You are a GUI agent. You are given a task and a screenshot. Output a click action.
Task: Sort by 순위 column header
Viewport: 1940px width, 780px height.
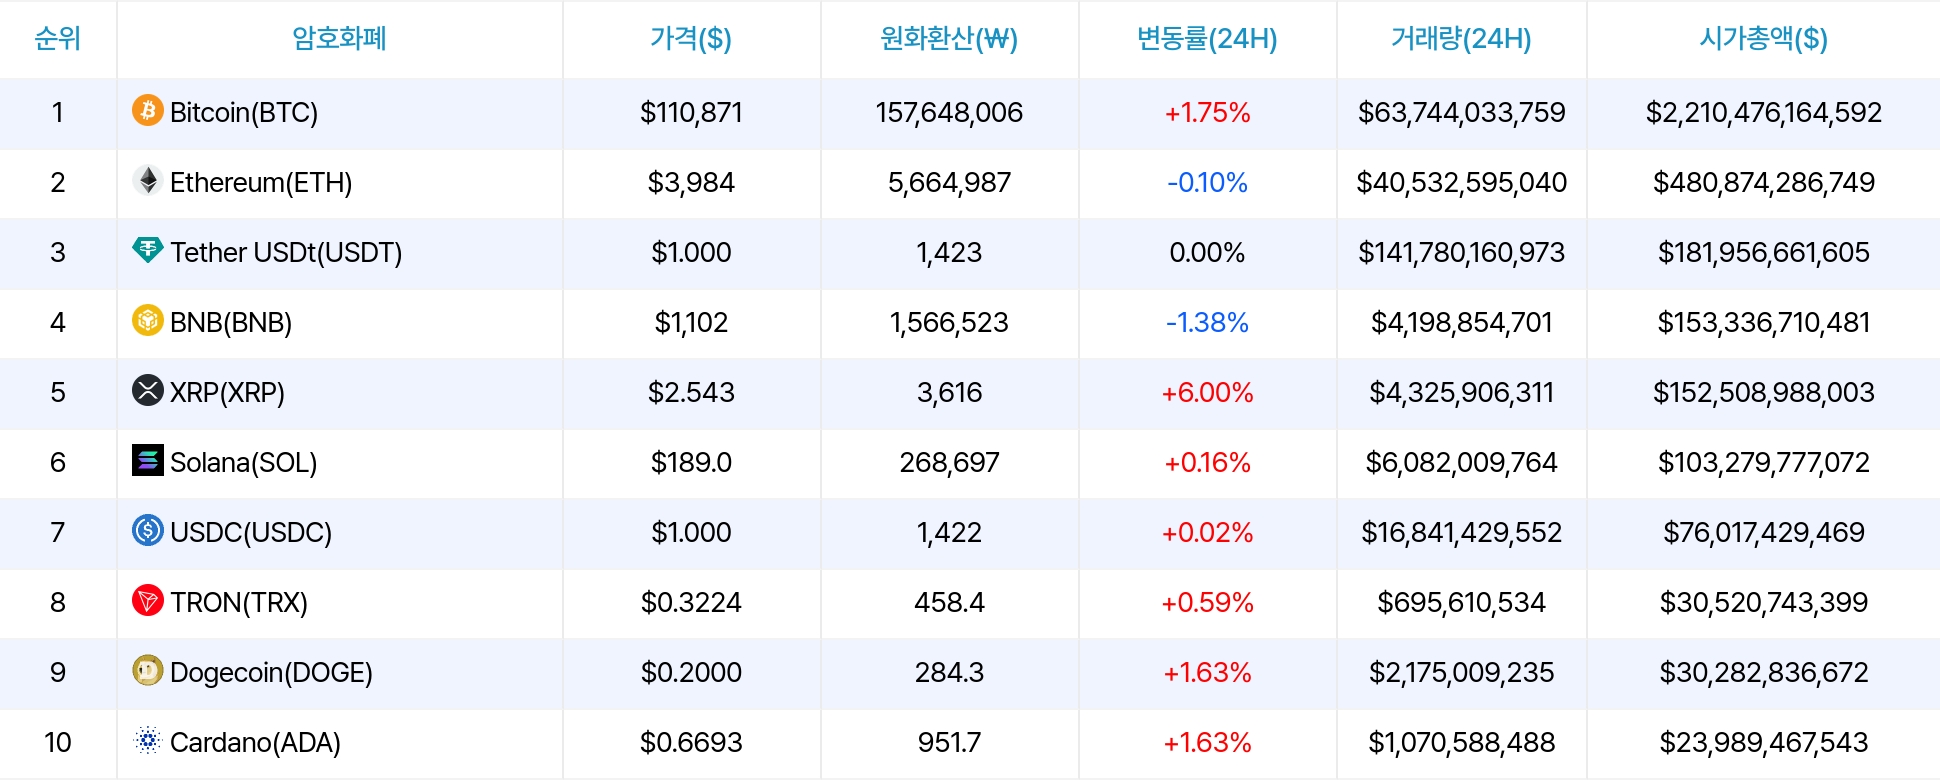pos(58,39)
